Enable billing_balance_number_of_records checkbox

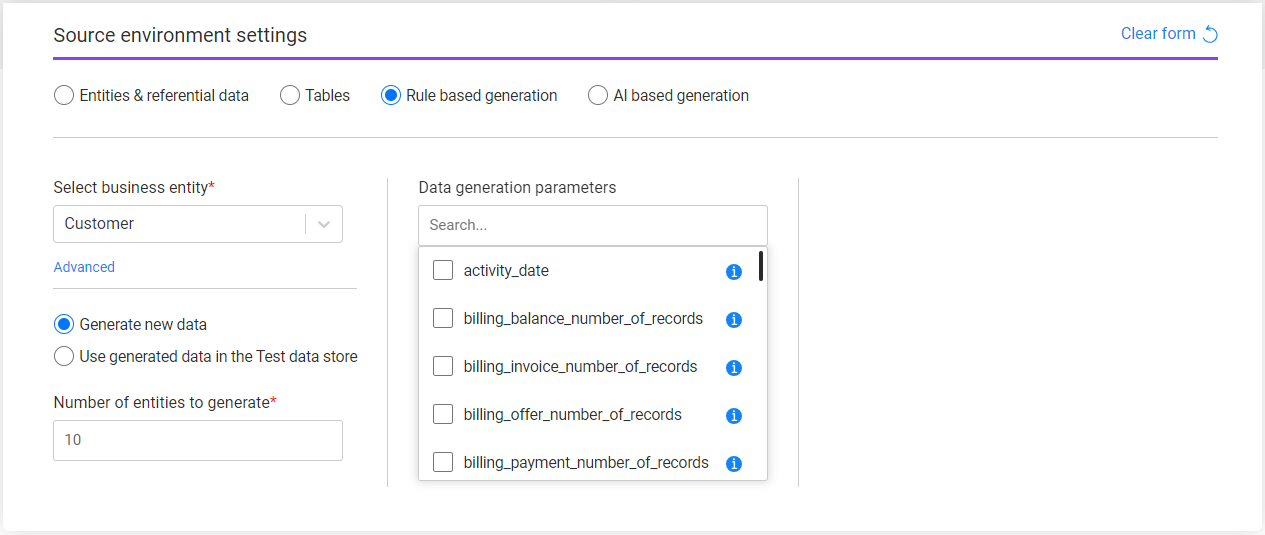(443, 319)
